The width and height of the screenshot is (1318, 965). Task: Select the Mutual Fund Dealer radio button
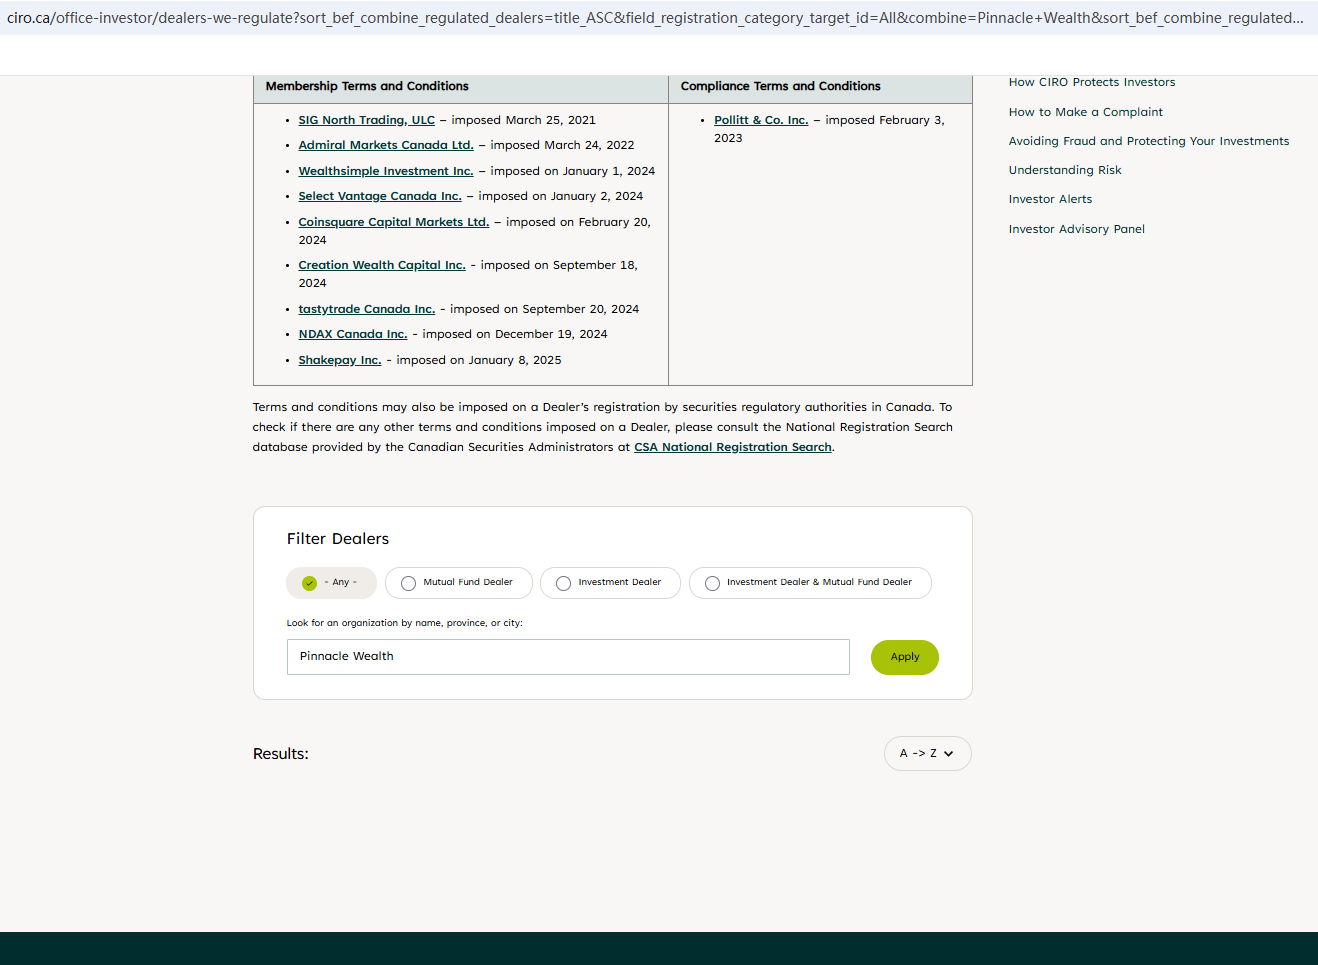[458, 583]
